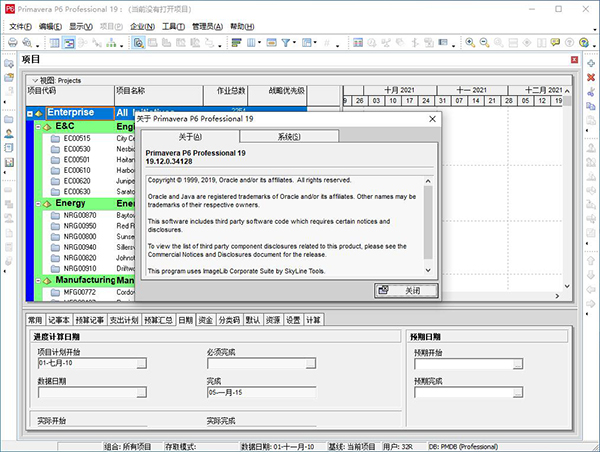
Task: Click the Primavera P6 logo in title bar
Action: [x=11, y=8]
